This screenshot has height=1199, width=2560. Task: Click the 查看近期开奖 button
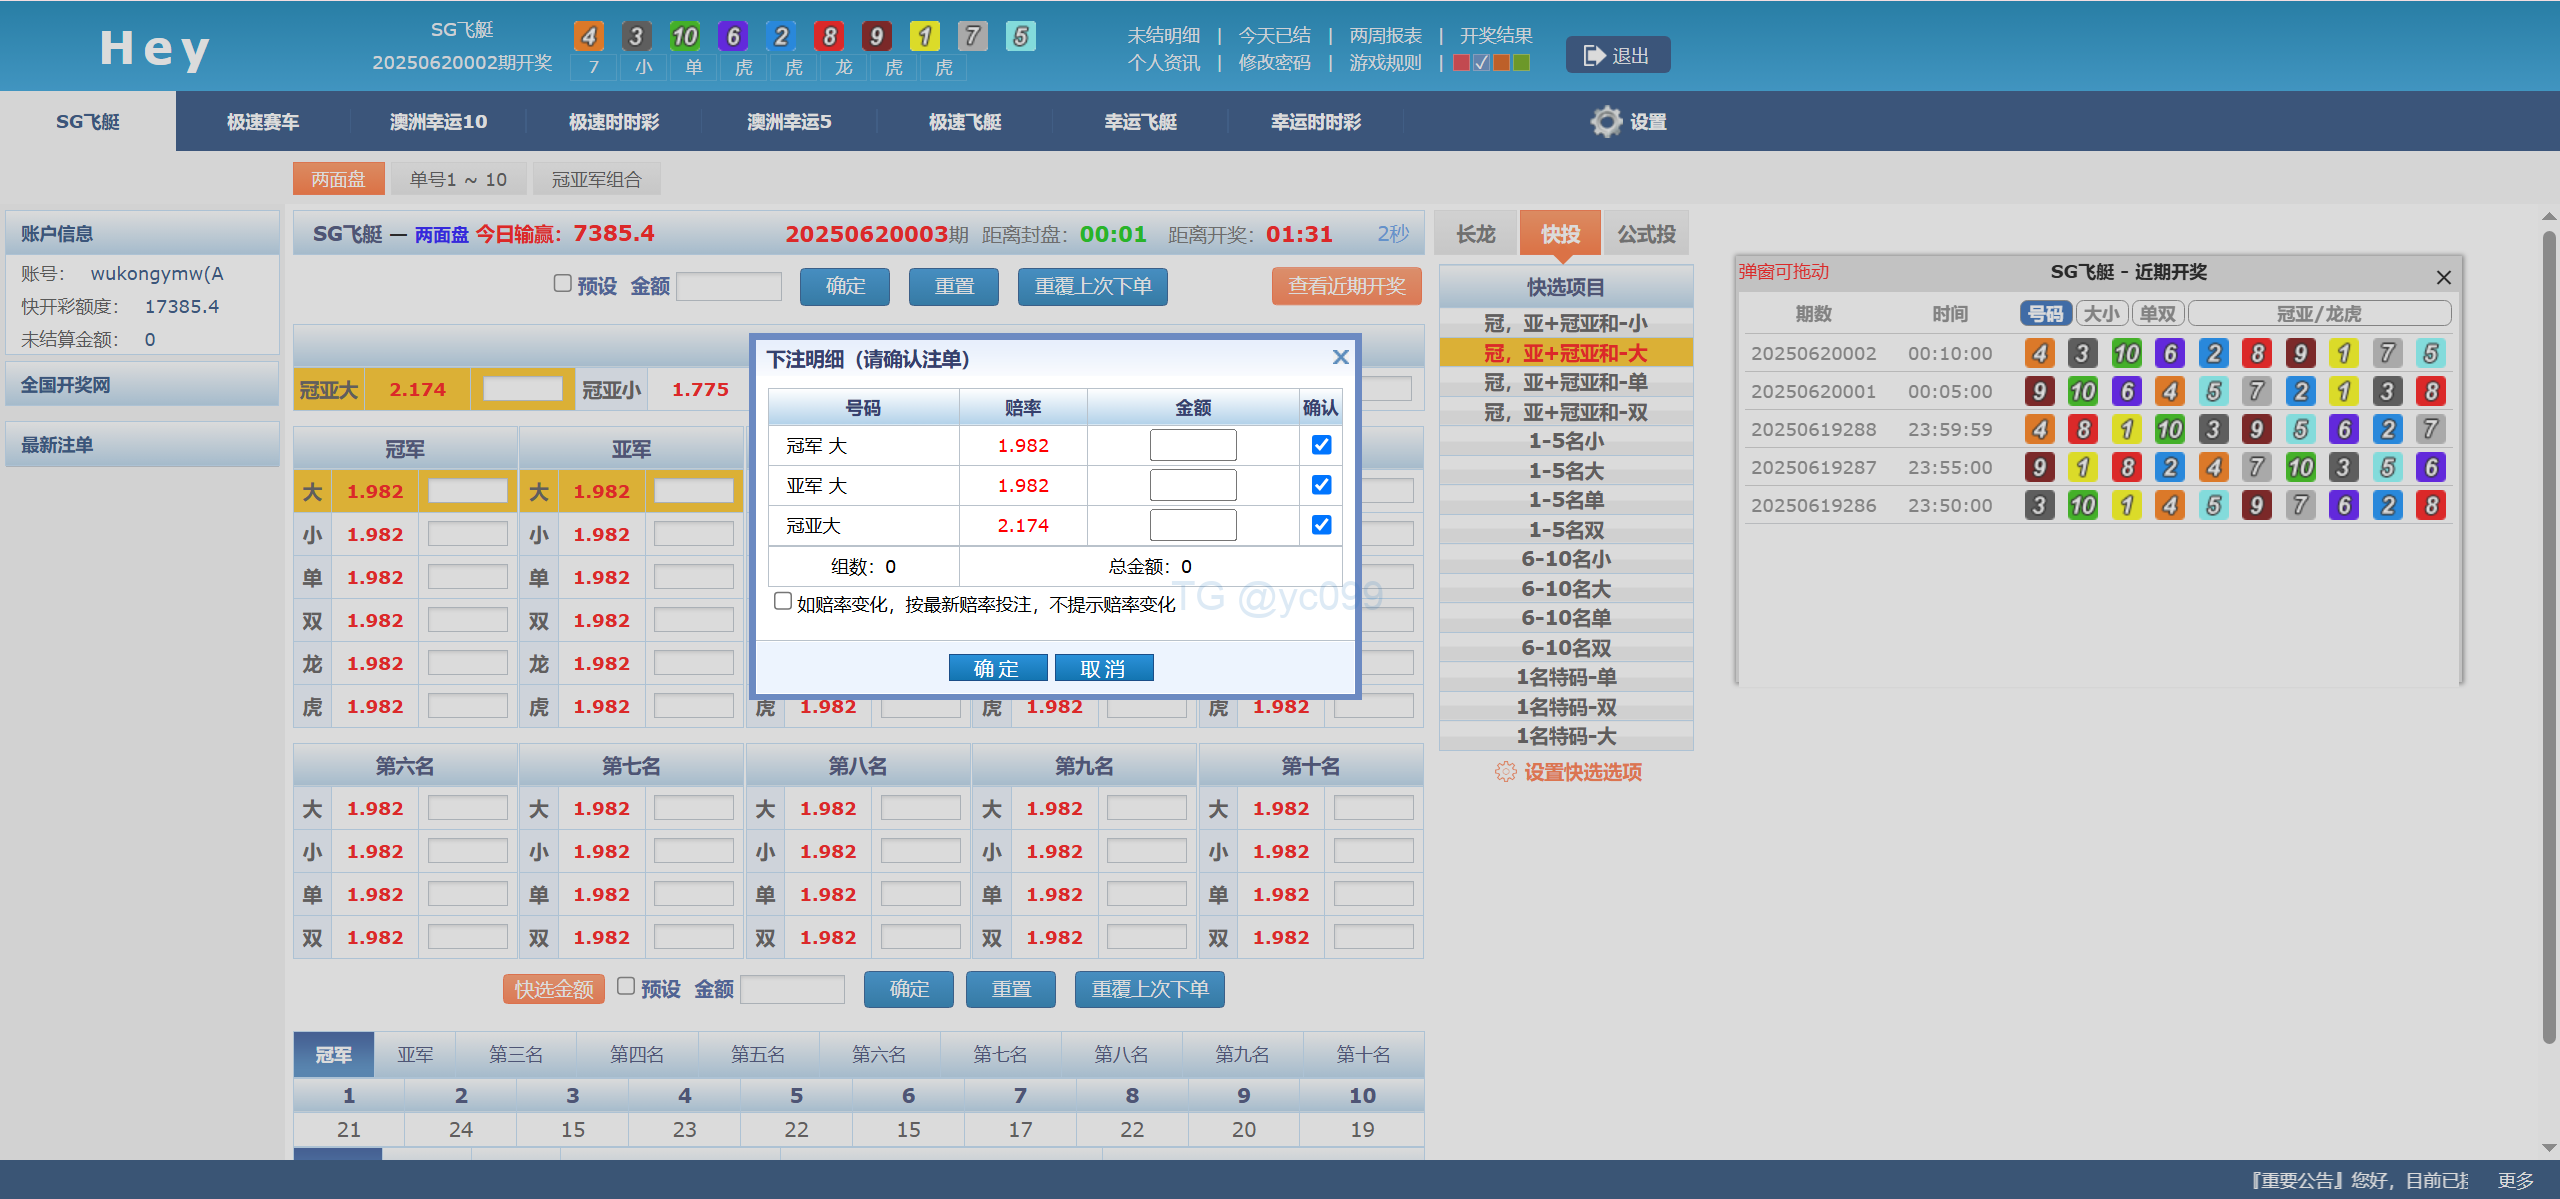pos(1346,286)
